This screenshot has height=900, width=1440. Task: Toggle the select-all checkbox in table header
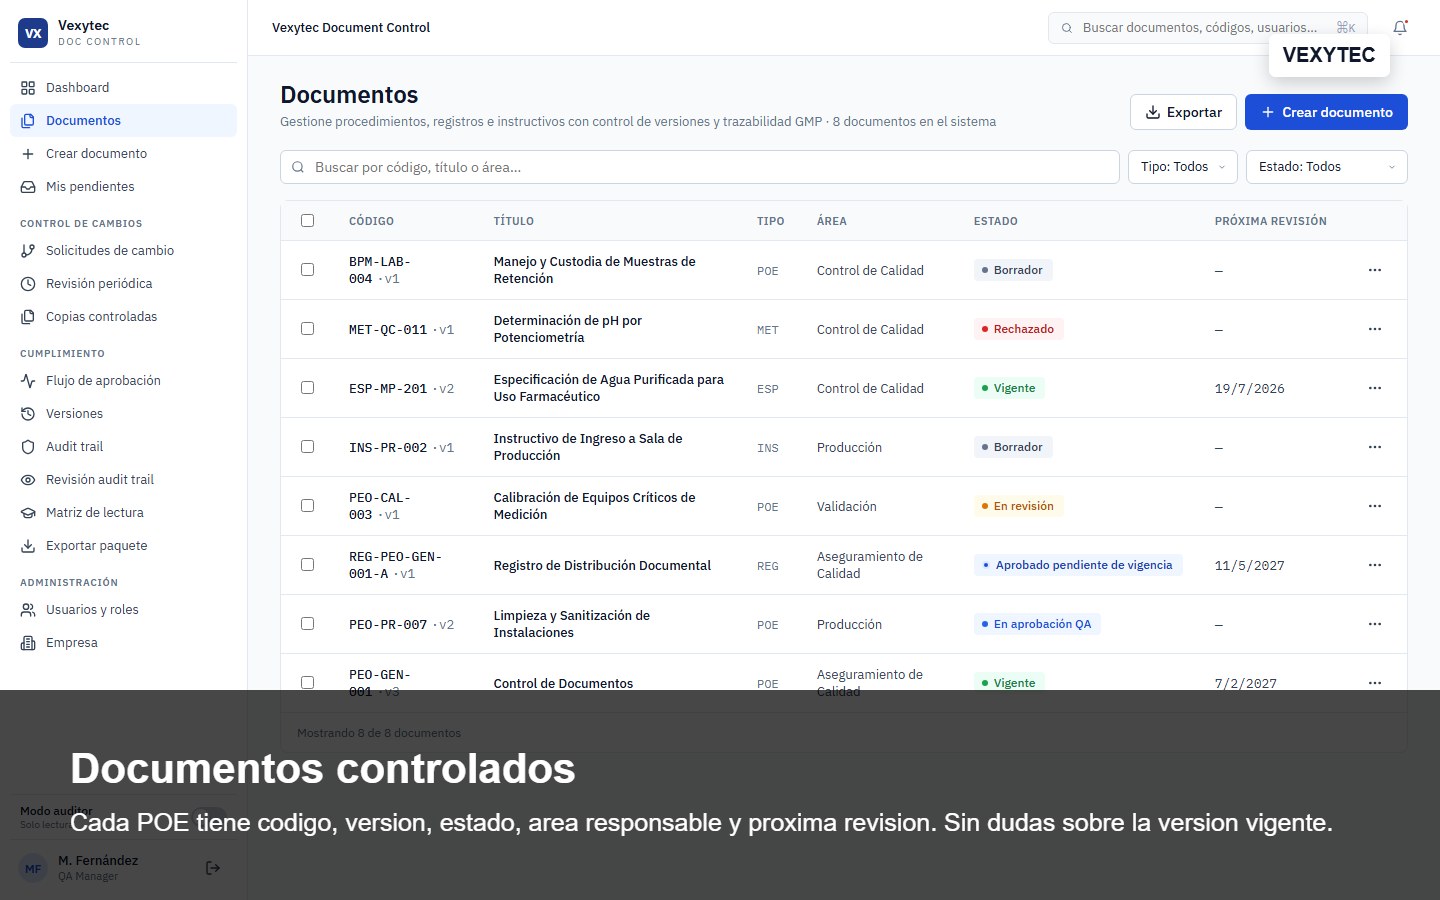coord(307,220)
